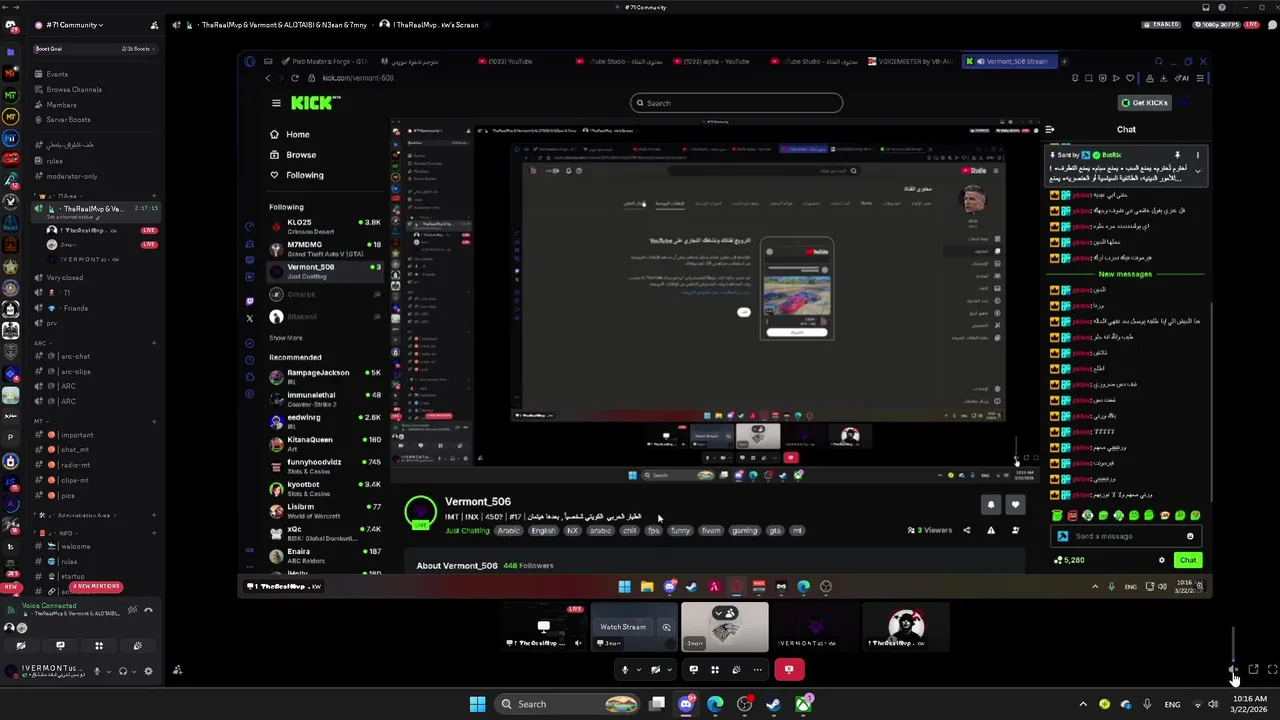Select the !VERMONT participant tile
This screenshot has width=1280, height=720.
(815, 627)
